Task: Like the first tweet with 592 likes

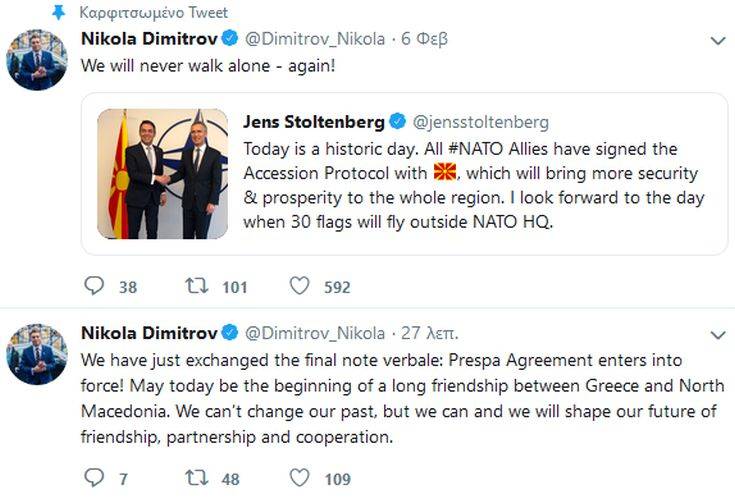Action: click(x=299, y=287)
